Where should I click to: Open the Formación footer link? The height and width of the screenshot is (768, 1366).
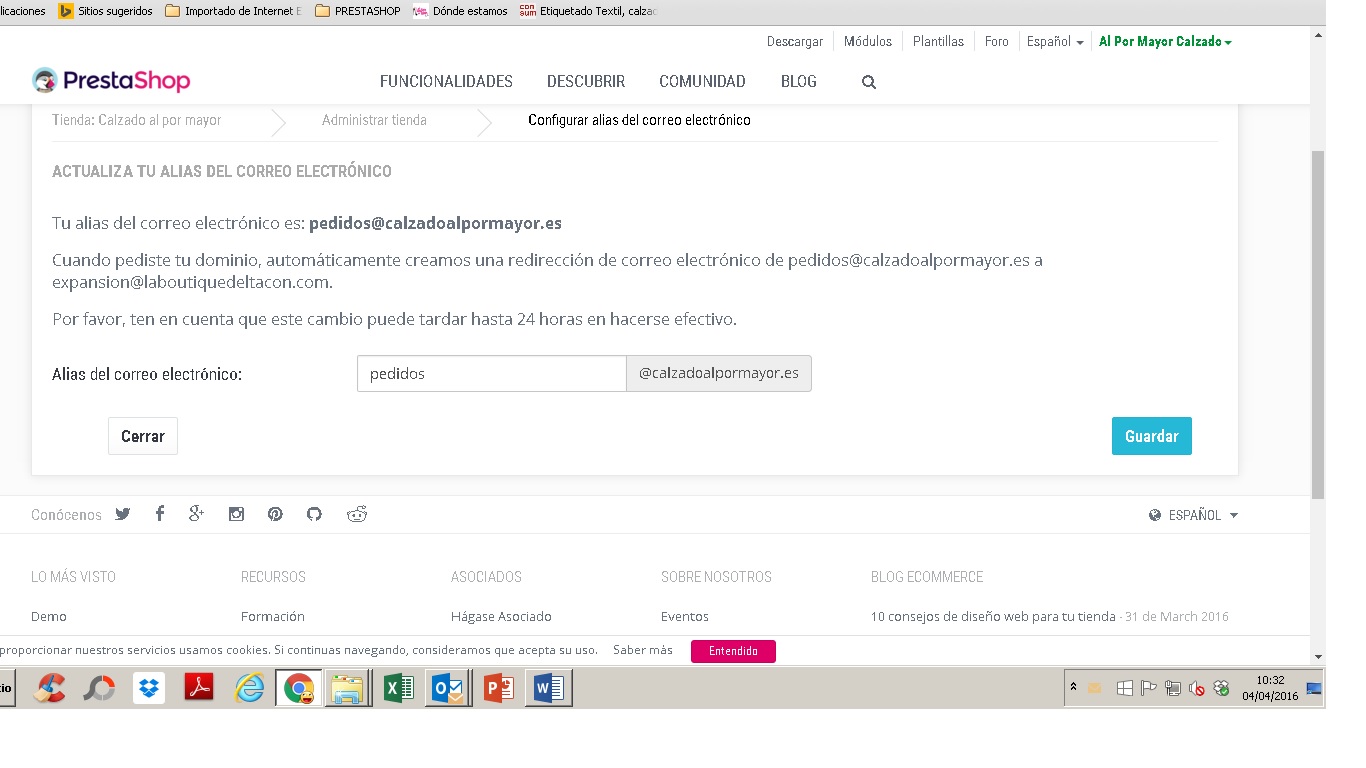coord(273,617)
